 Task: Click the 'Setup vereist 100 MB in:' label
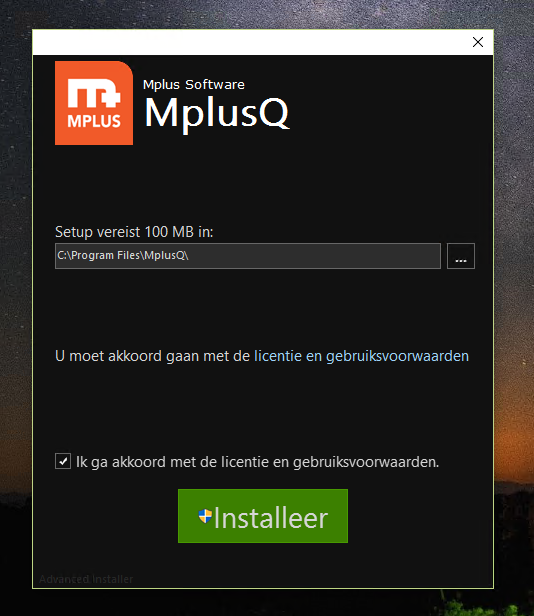pos(134,232)
